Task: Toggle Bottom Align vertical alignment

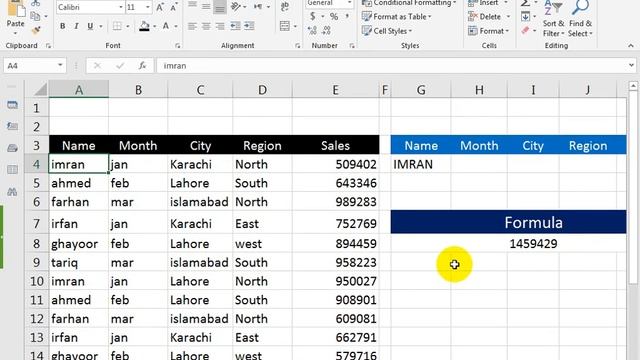Action: [220, 7]
